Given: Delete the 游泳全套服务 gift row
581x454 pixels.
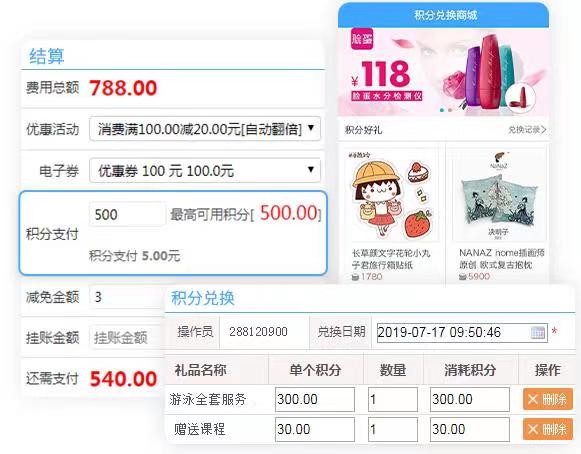Looking at the screenshot, I should [x=548, y=399].
